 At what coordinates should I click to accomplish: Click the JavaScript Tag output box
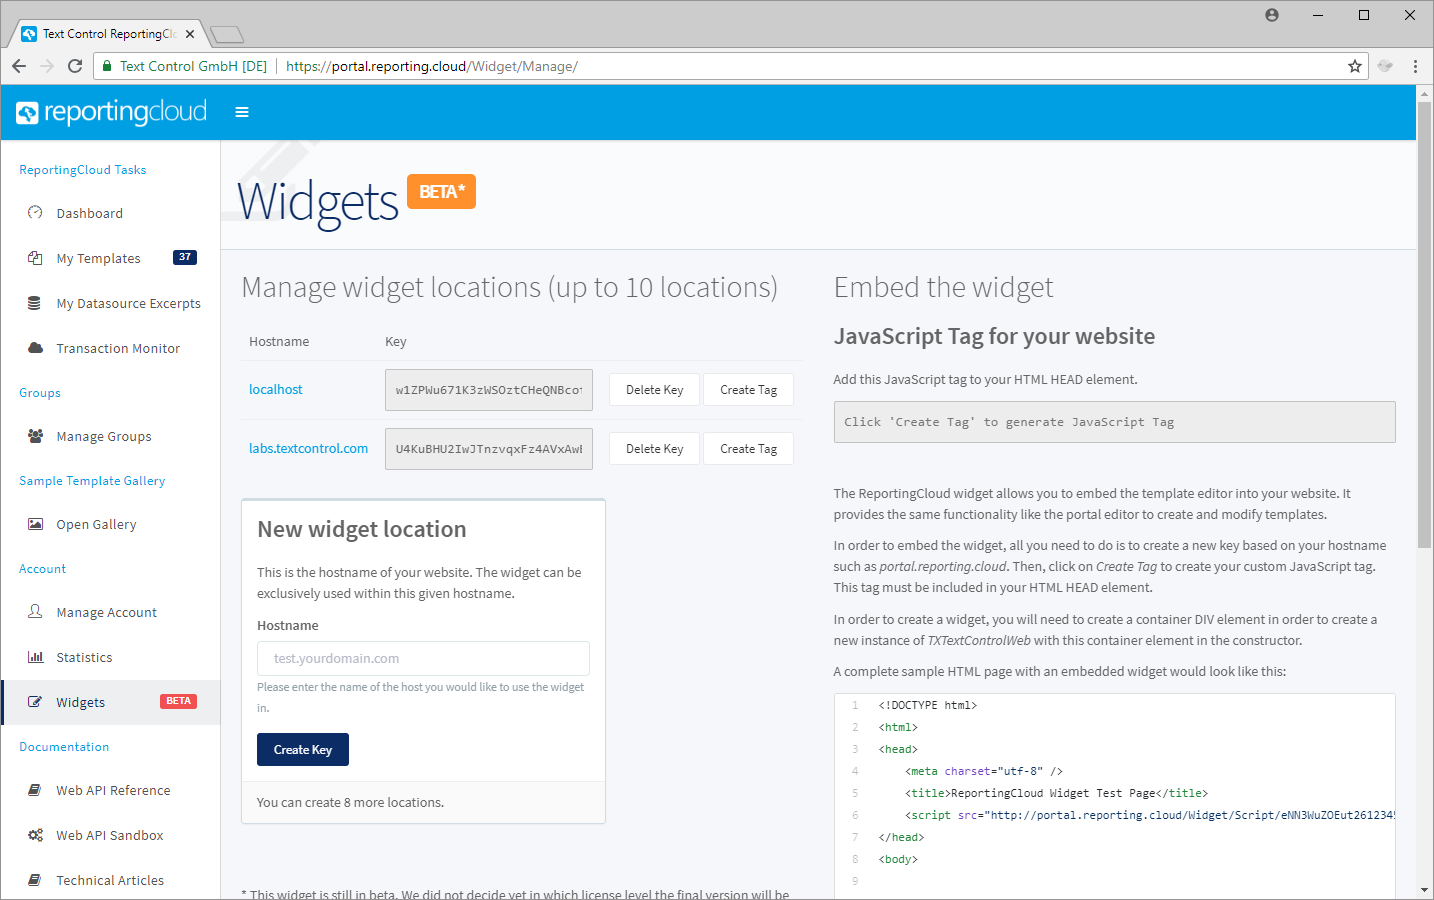point(1115,422)
